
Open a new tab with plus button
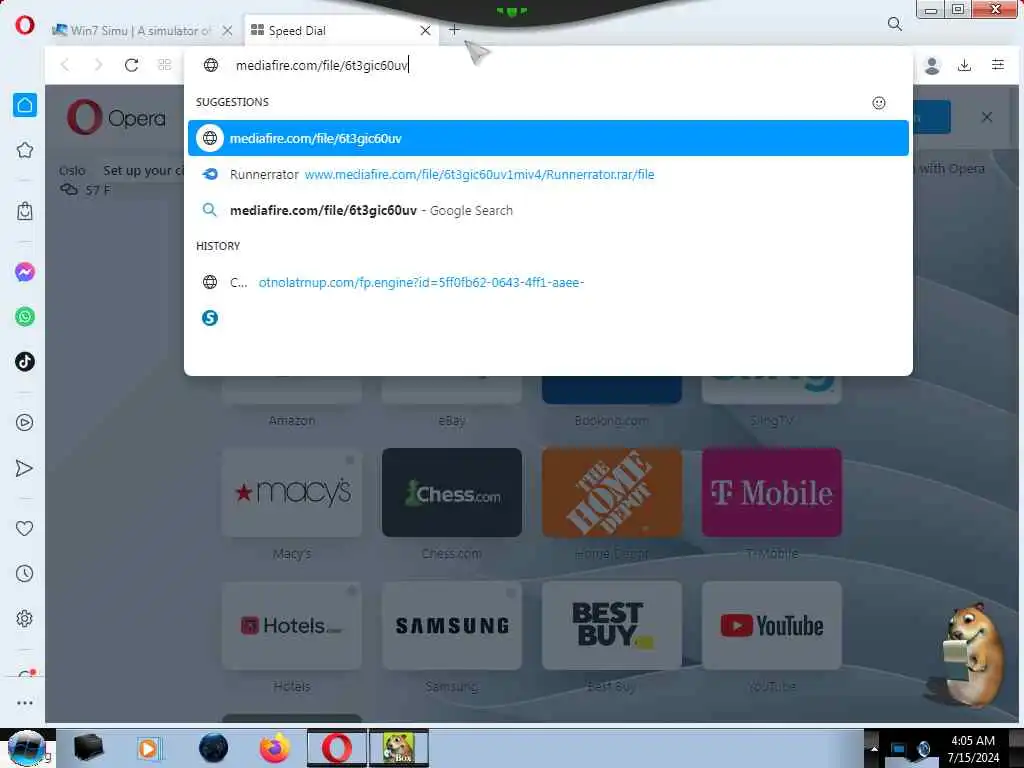tap(455, 29)
